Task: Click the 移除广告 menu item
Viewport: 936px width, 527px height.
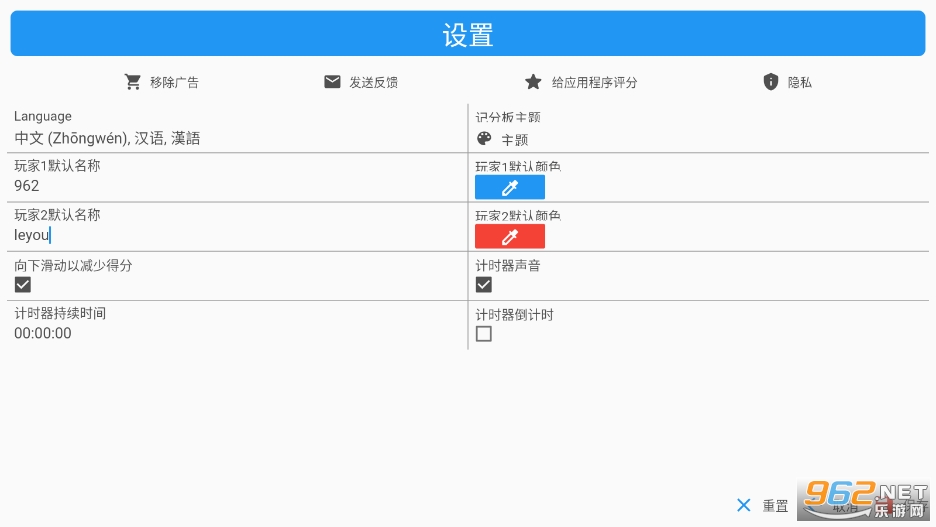Action: coord(174,82)
